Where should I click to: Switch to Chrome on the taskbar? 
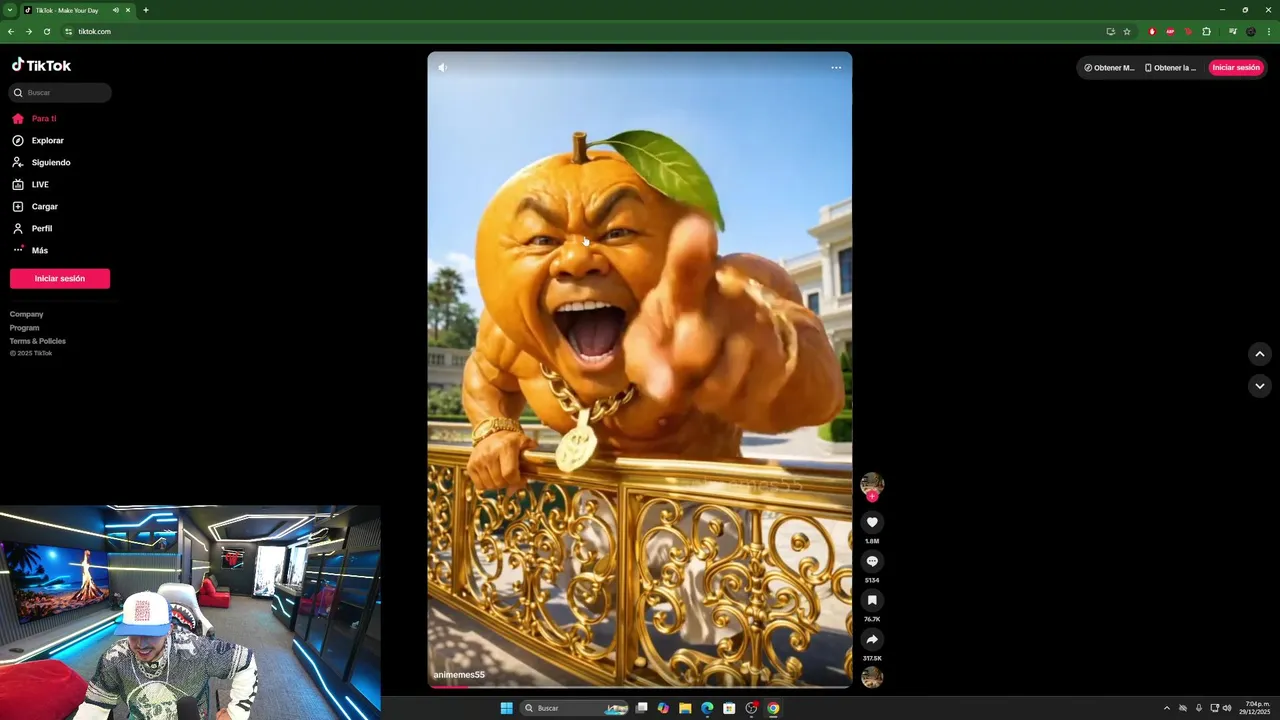pyautogui.click(x=773, y=708)
